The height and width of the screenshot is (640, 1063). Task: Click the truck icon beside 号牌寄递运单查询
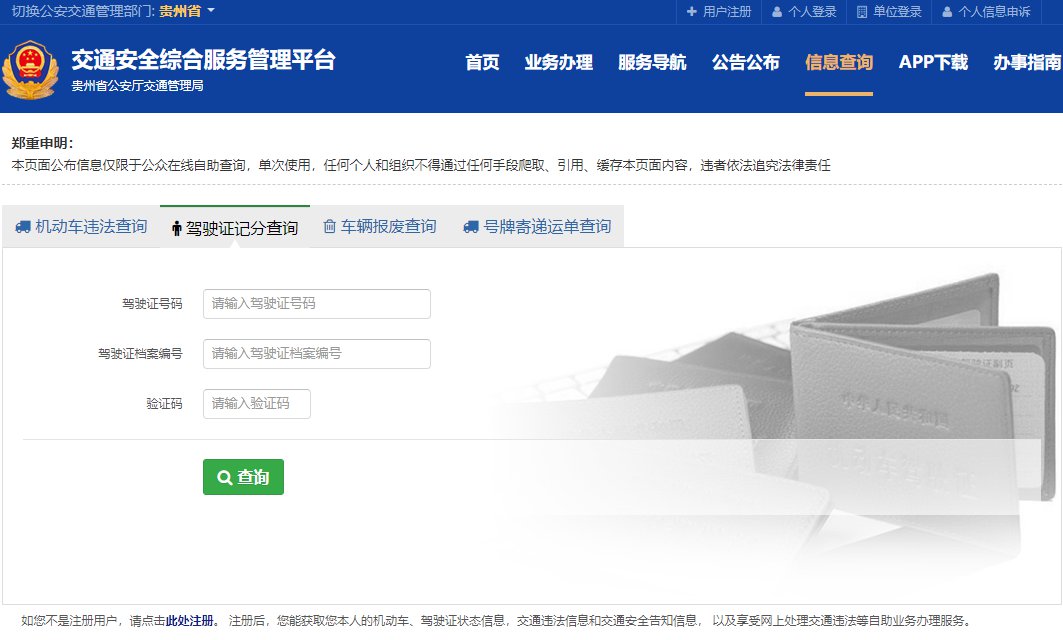coord(471,227)
